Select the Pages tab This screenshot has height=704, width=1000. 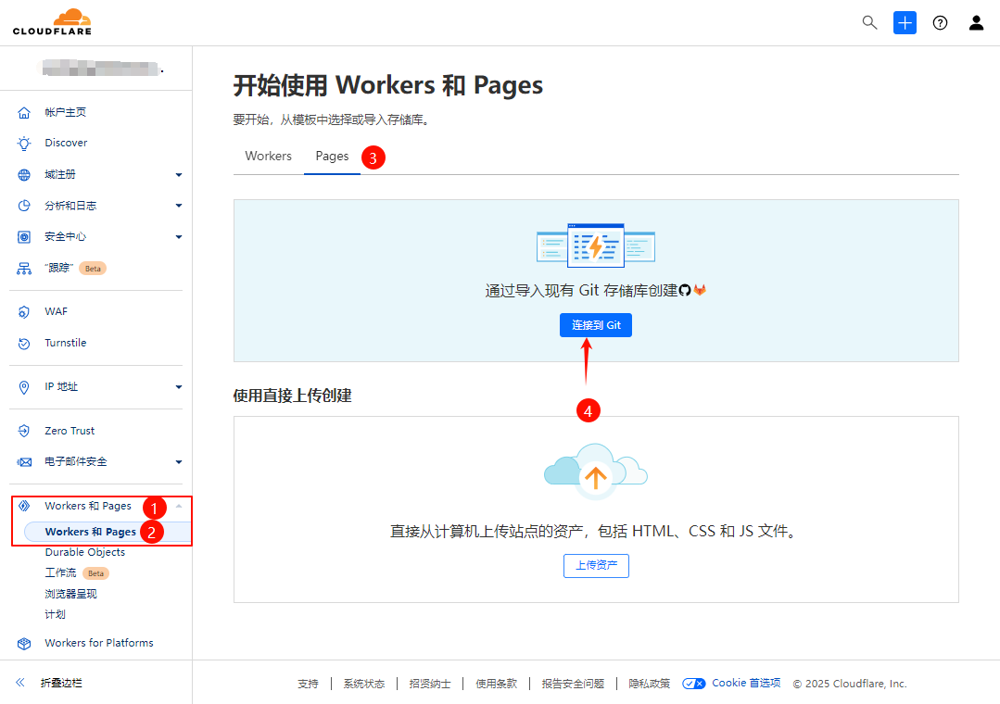pyautogui.click(x=332, y=156)
